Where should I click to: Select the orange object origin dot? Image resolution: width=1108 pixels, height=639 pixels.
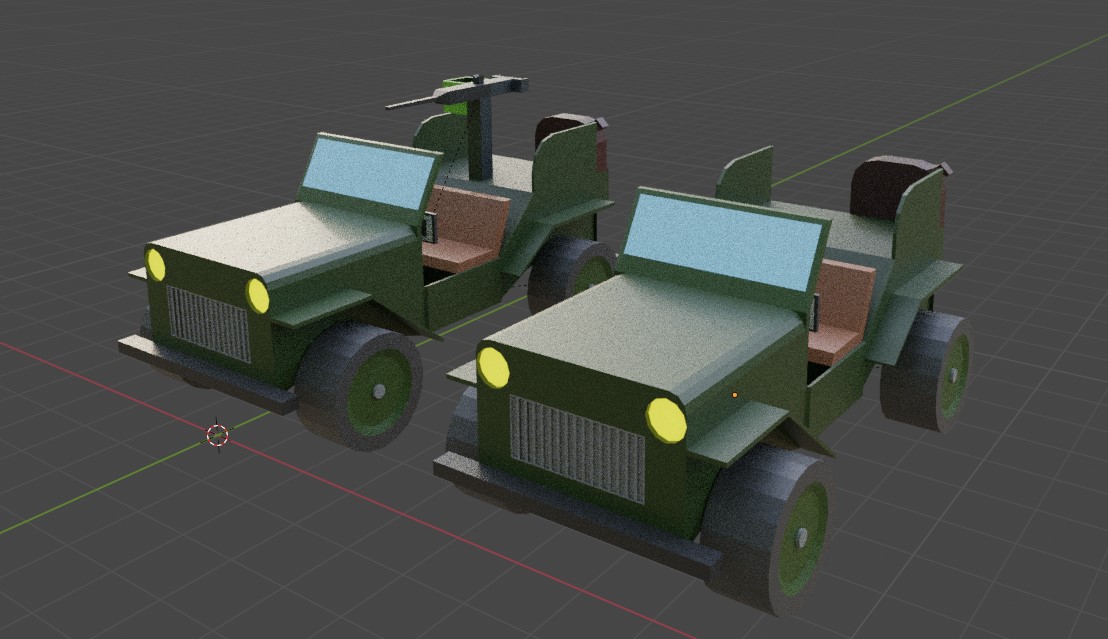point(737,394)
